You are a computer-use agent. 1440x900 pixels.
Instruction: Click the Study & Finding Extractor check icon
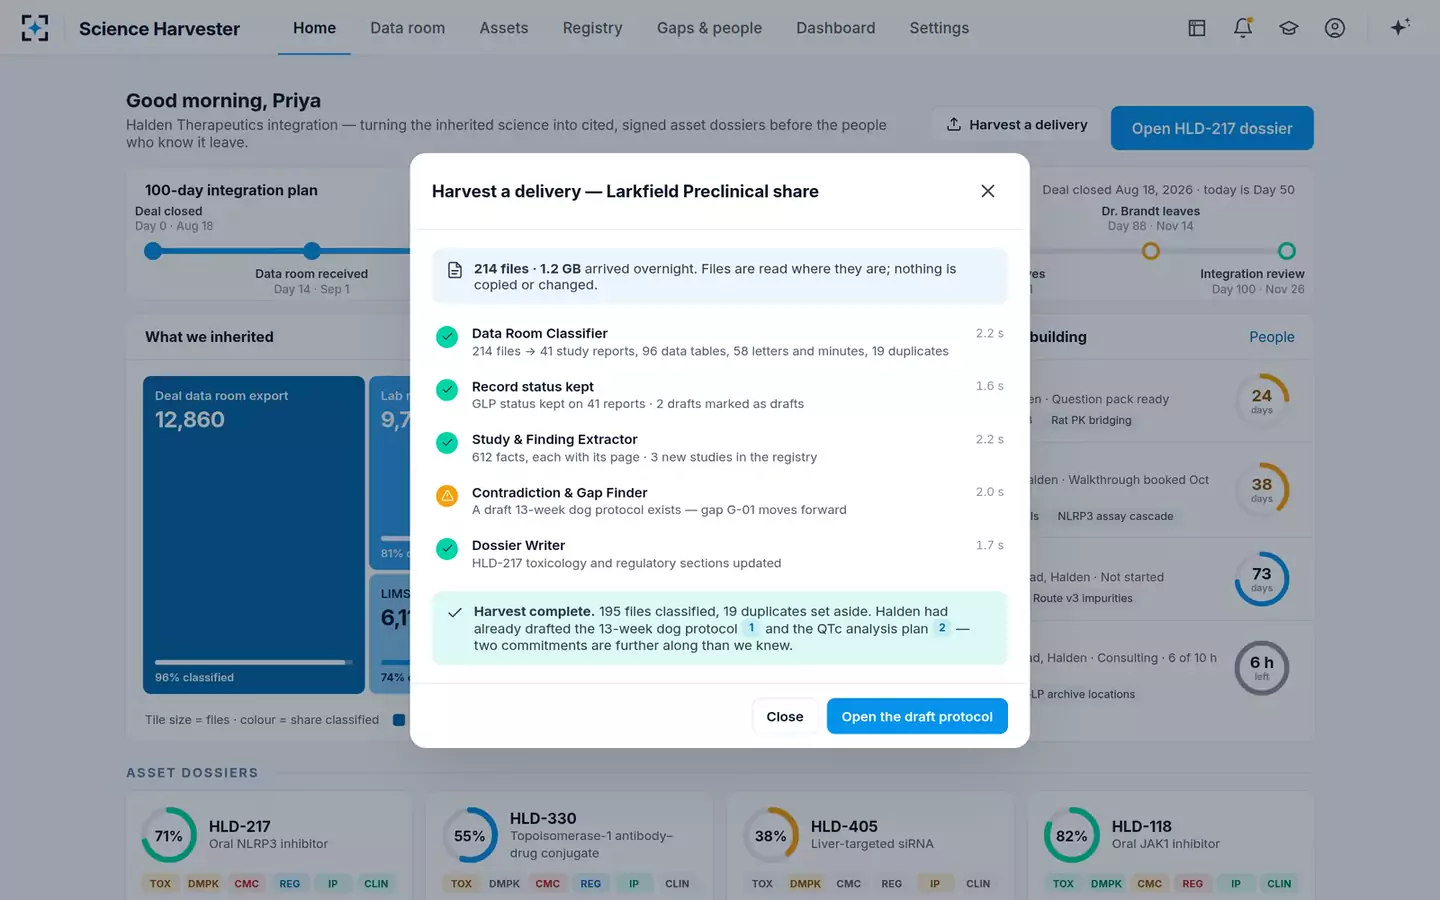pos(447,443)
